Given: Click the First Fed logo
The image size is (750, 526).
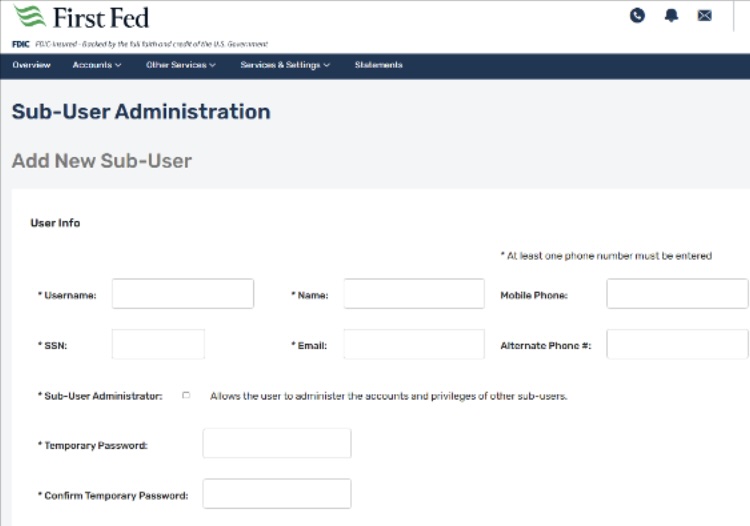Looking at the screenshot, I should pos(81,17).
